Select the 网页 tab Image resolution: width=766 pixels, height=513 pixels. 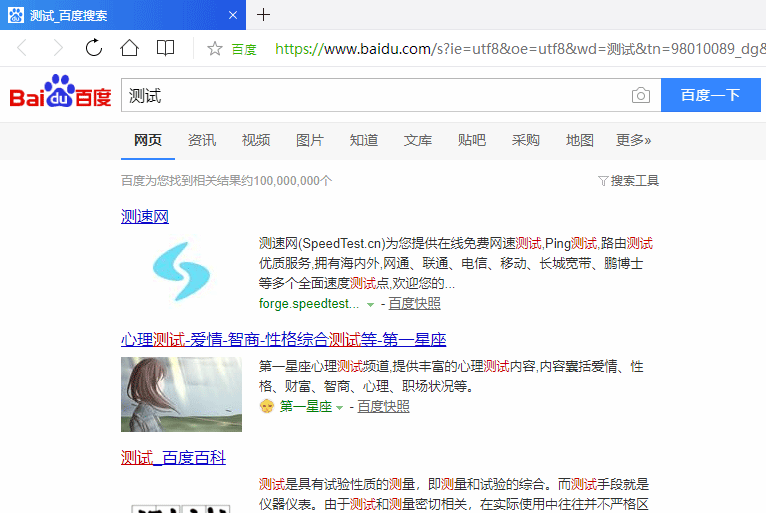tap(148, 140)
